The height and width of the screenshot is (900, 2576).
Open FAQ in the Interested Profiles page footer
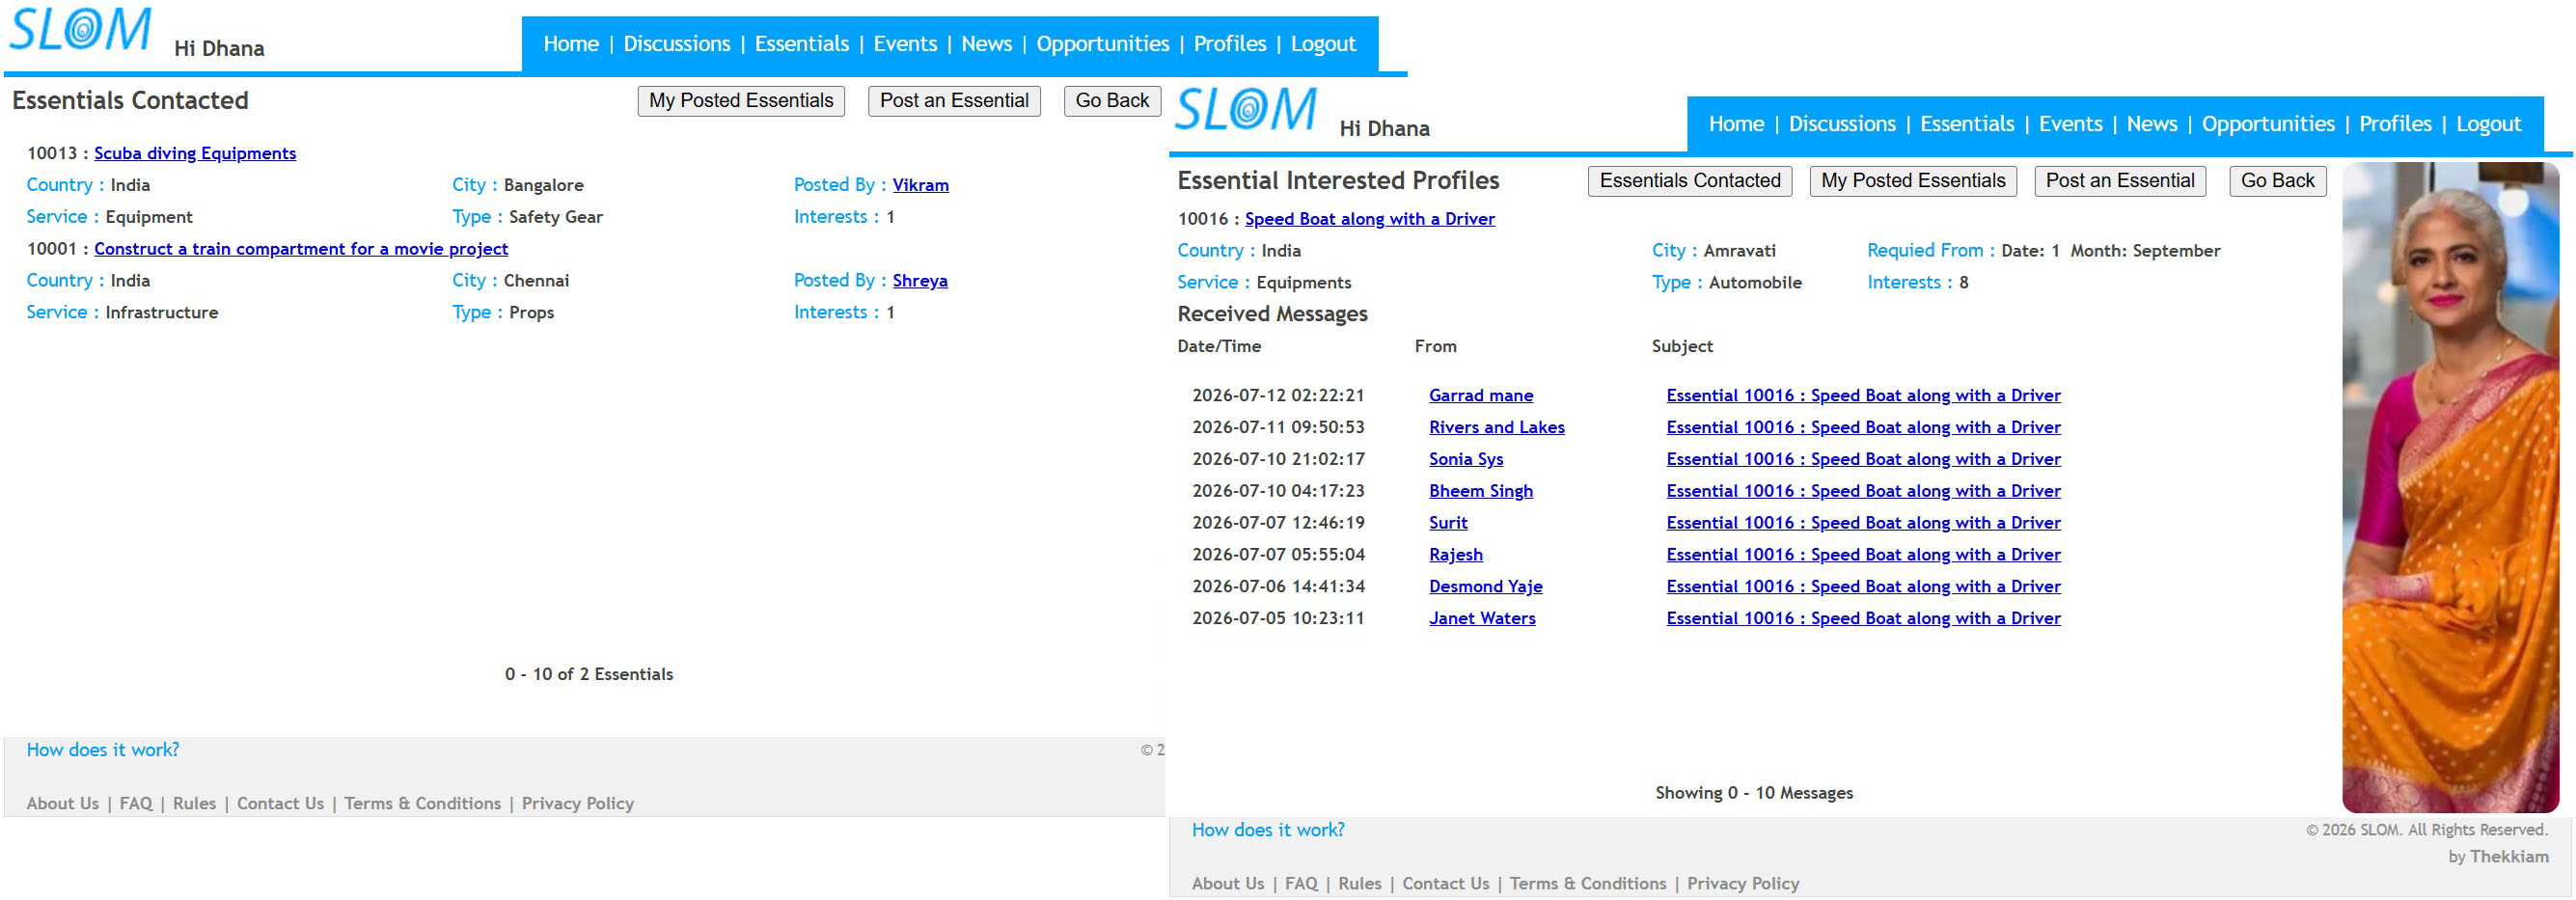click(1301, 884)
